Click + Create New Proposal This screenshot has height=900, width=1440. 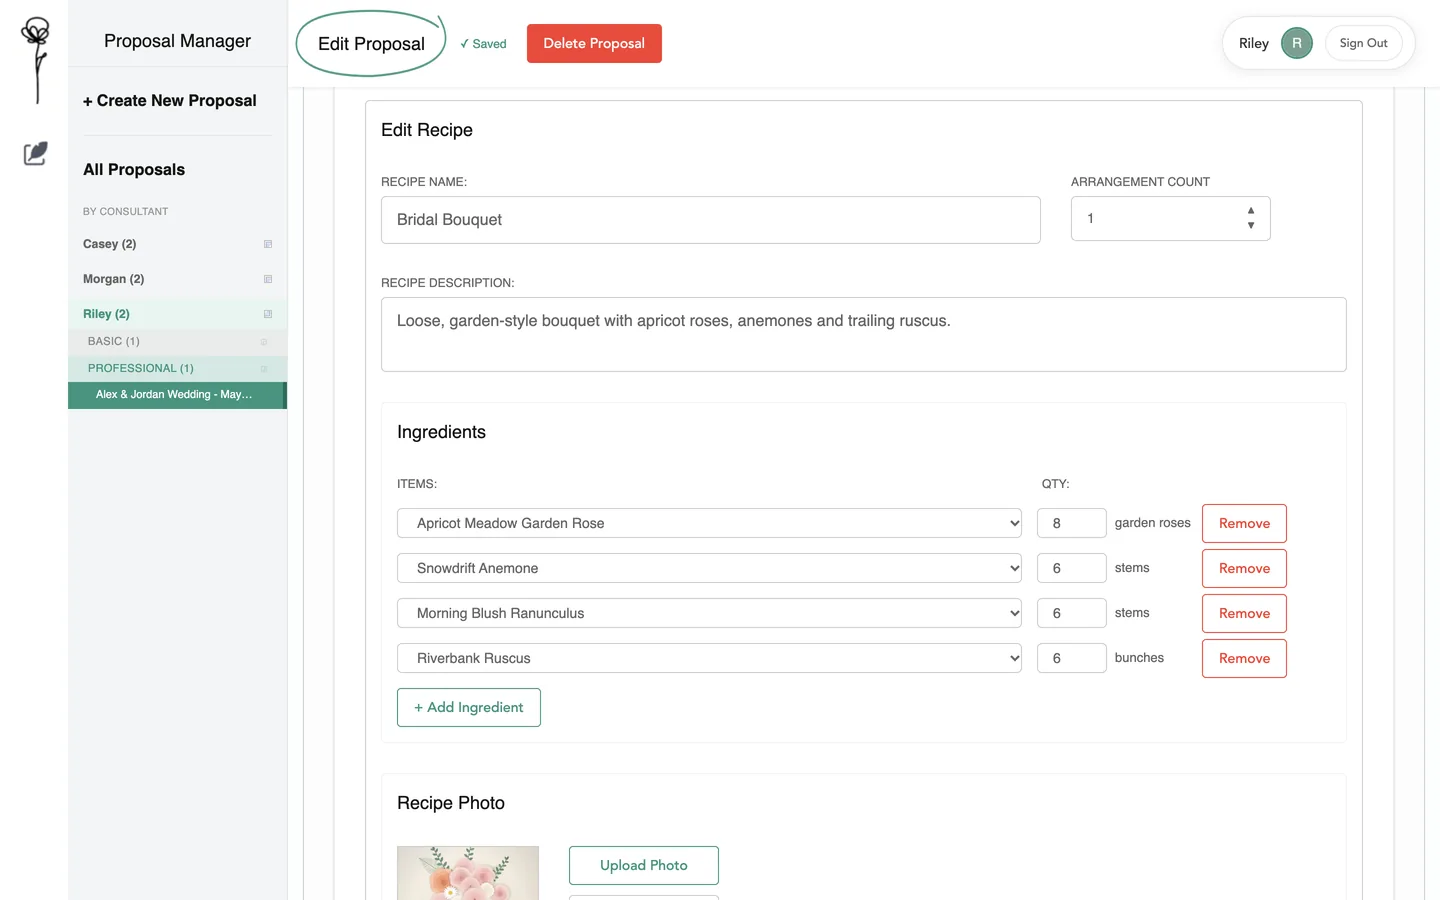pos(170,101)
